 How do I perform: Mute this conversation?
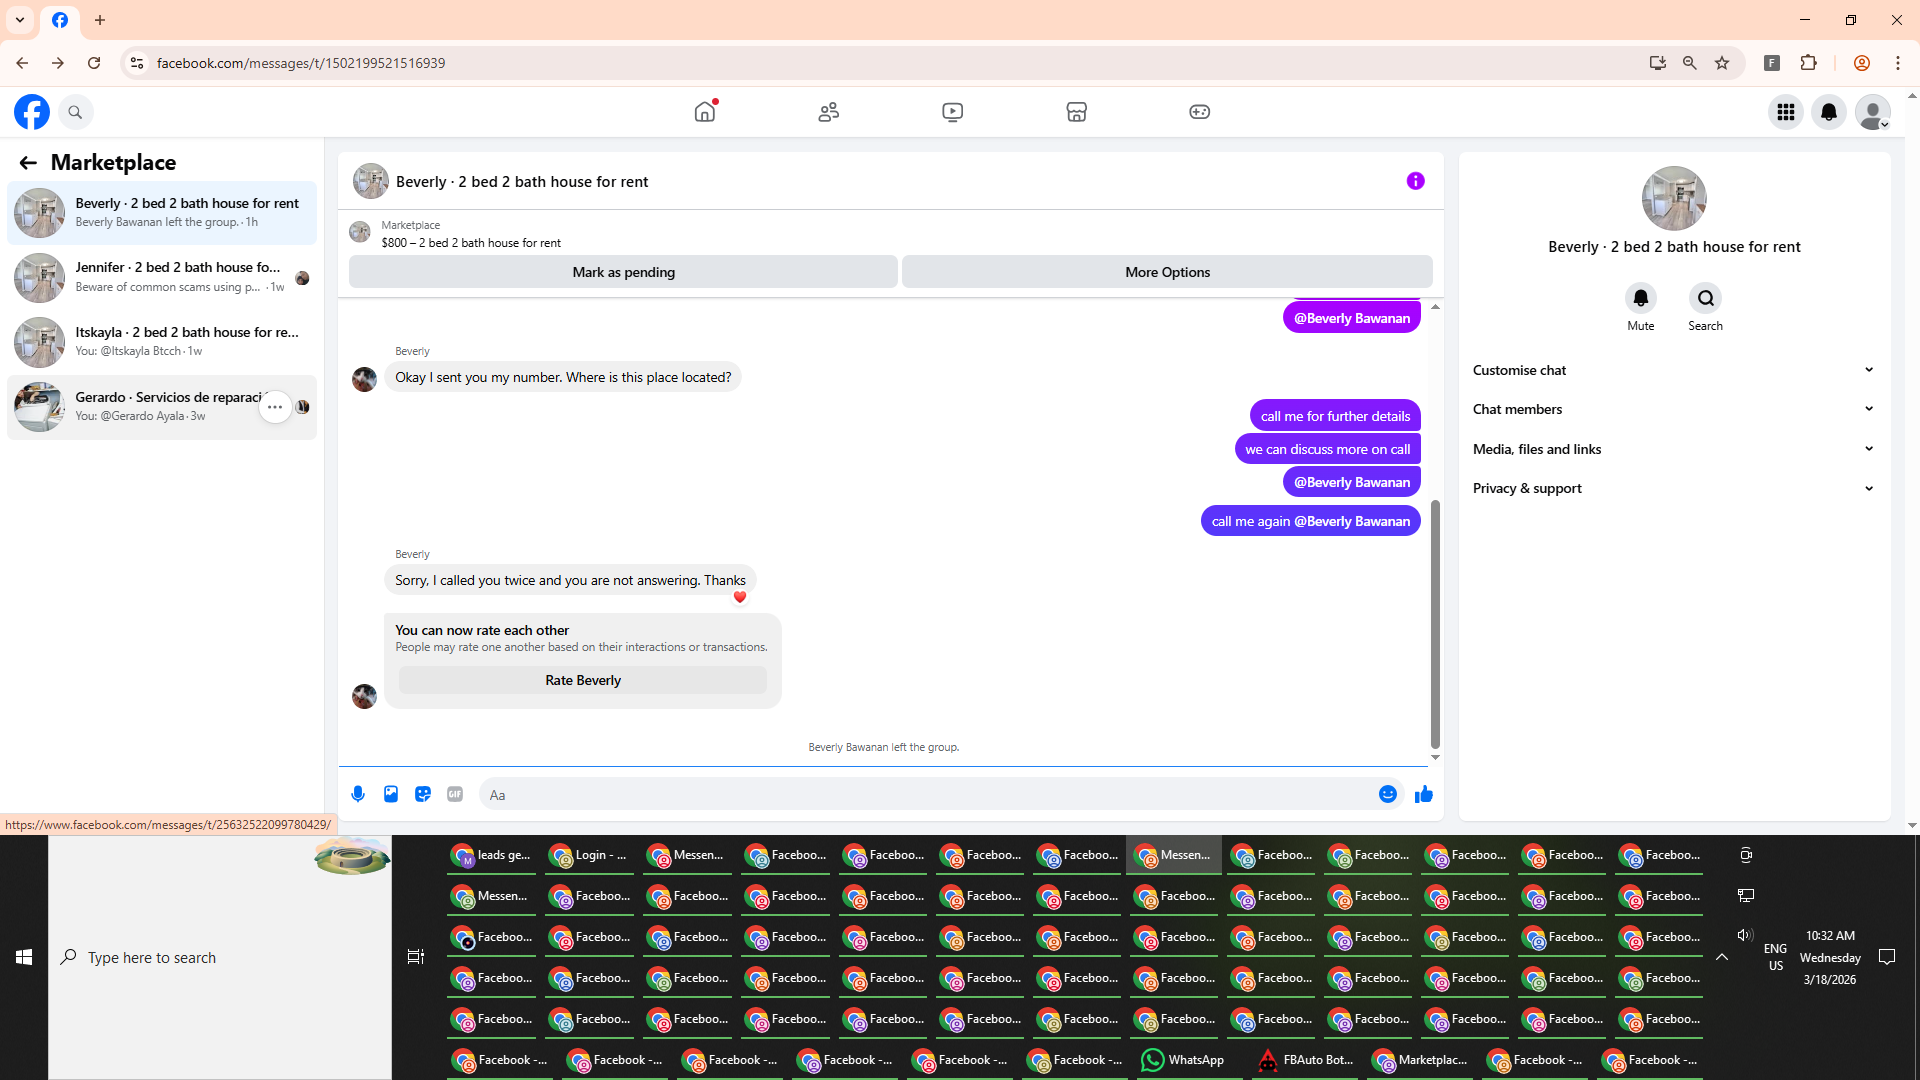(1640, 299)
